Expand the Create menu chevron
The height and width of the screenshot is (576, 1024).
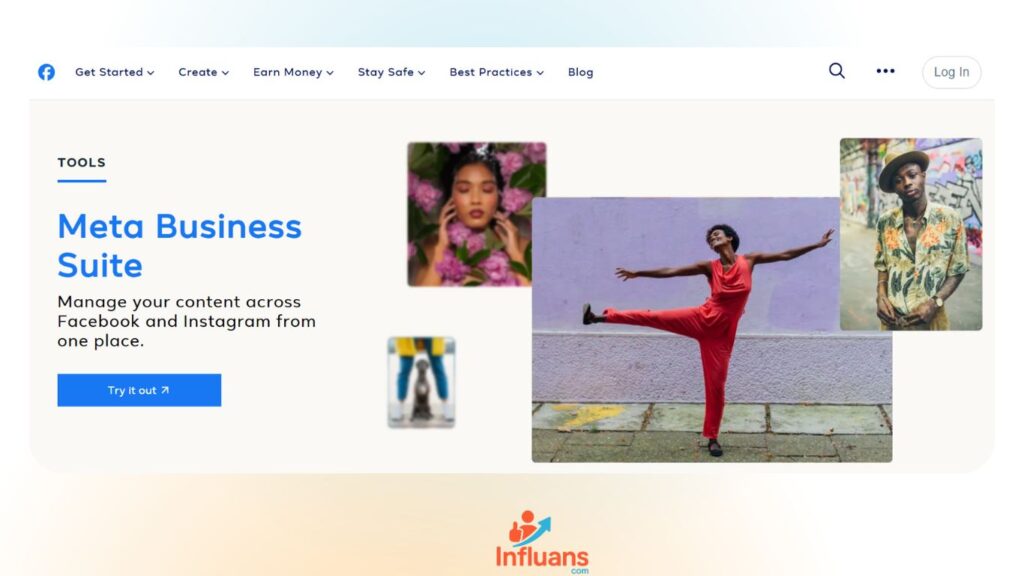point(225,73)
